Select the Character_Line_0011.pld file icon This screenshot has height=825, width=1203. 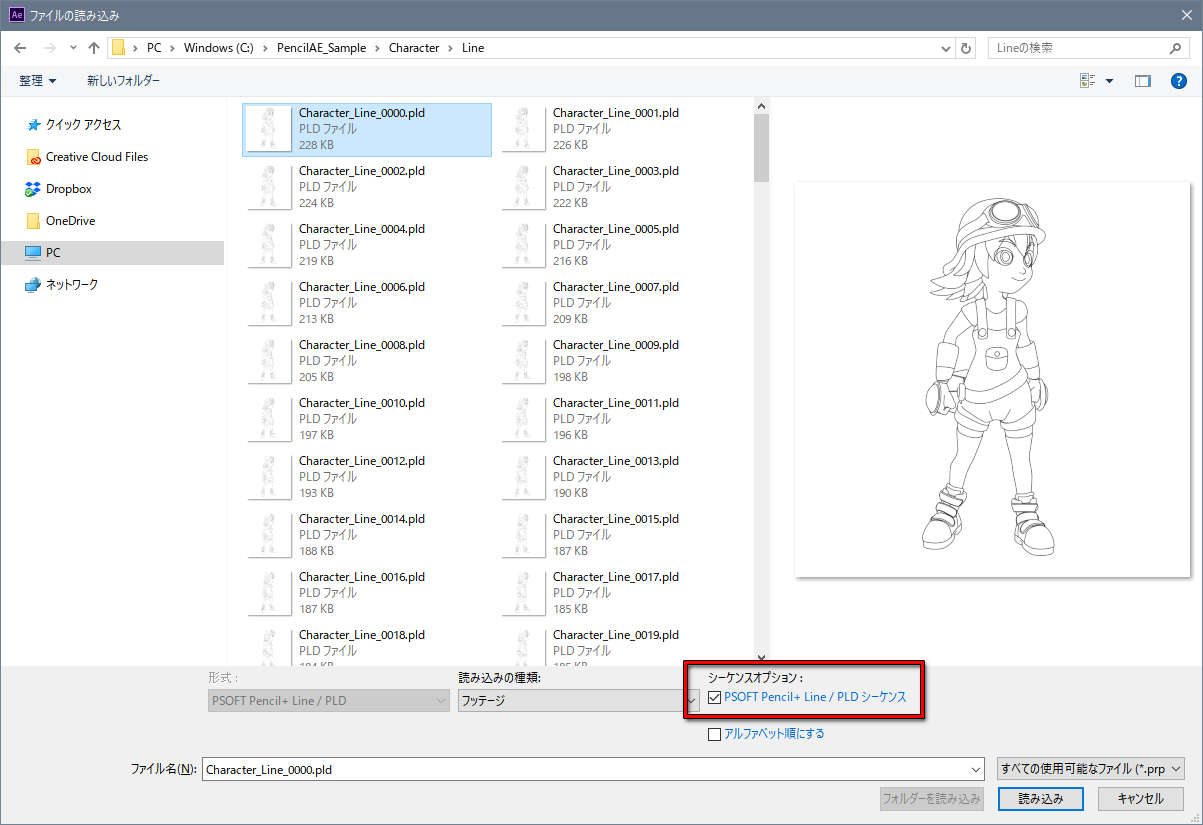click(x=521, y=419)
